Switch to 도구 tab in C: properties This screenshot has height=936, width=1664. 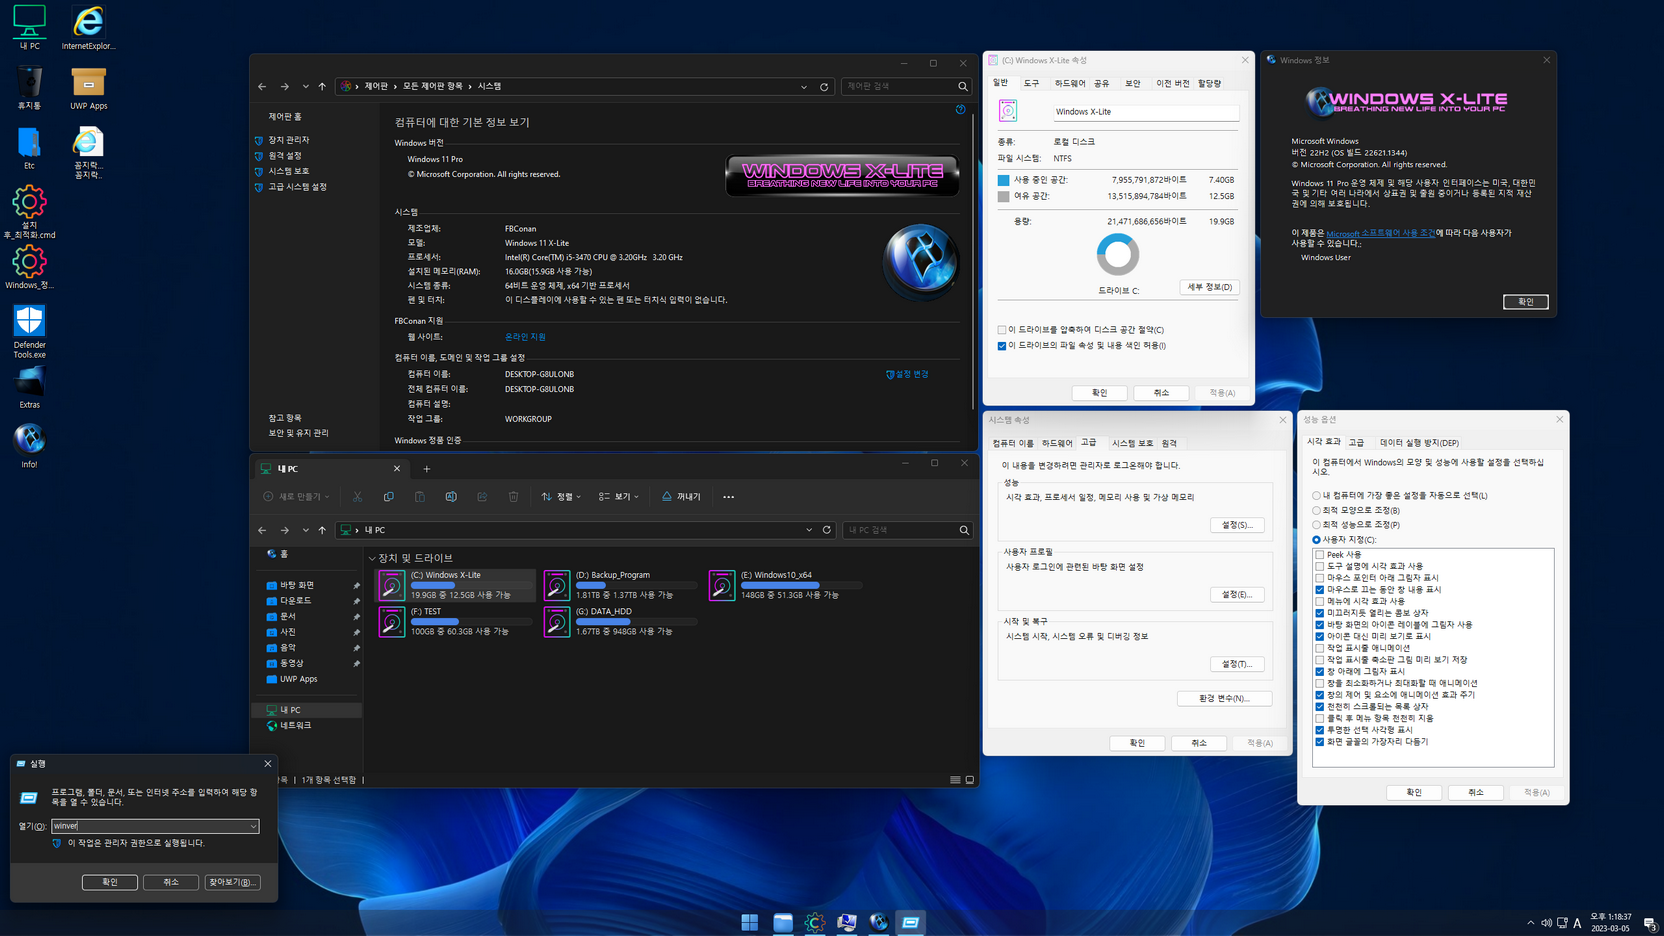(x=1031, y=84)
